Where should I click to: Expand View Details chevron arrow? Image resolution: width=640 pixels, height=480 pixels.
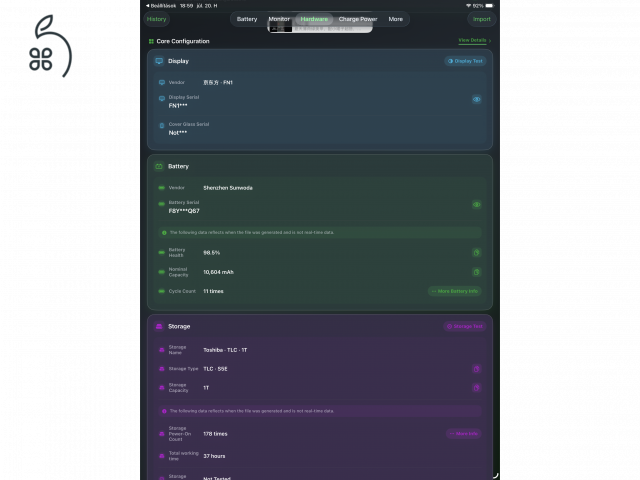(490, 41)
